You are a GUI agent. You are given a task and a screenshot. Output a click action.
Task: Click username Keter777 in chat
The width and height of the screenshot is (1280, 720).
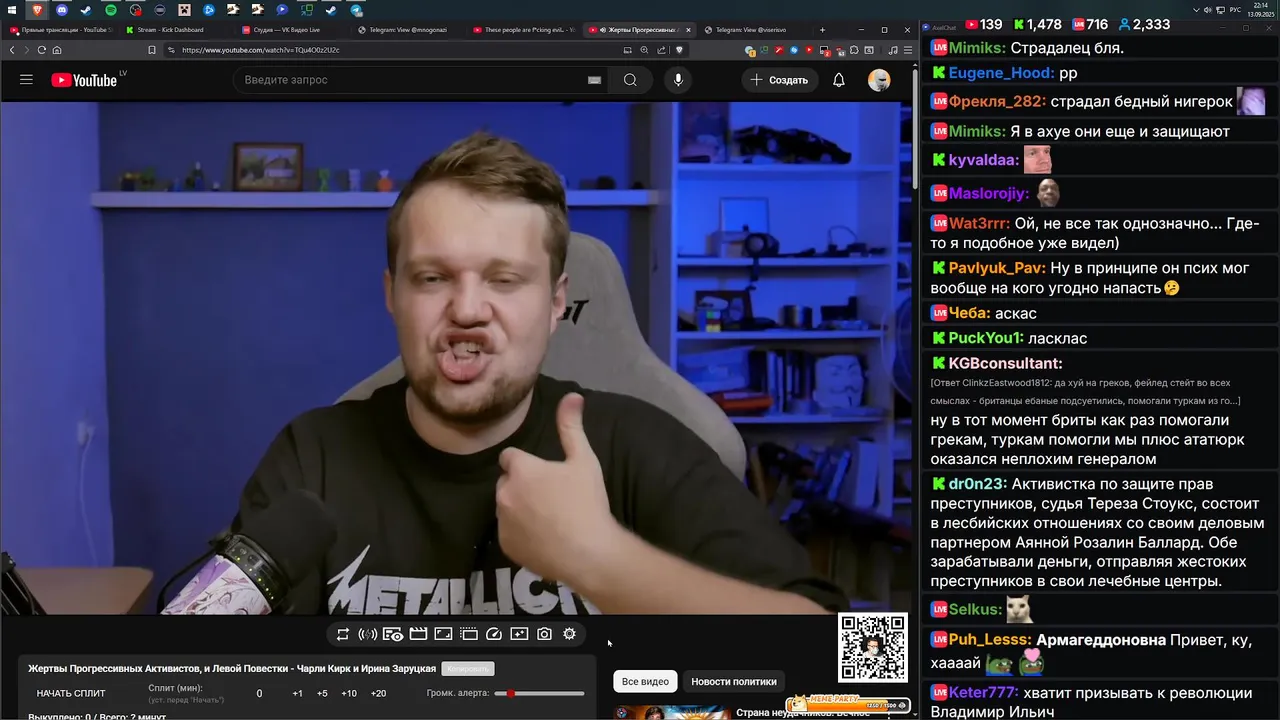coord(982,692)
